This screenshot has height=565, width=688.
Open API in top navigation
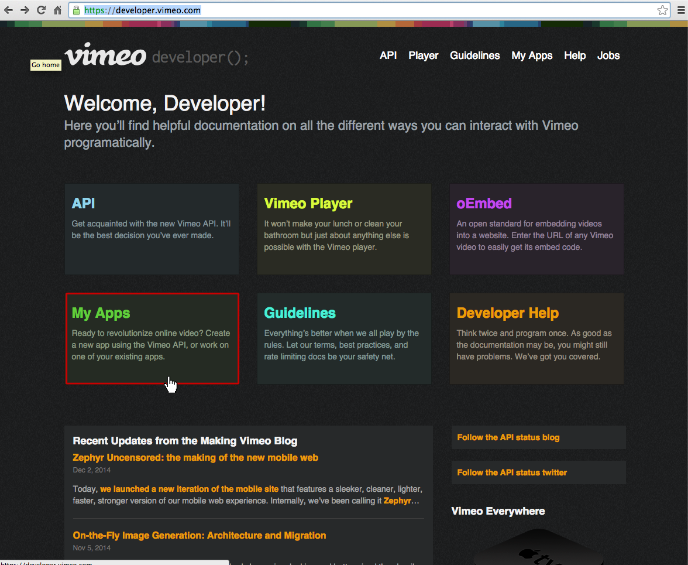(388, 56)
